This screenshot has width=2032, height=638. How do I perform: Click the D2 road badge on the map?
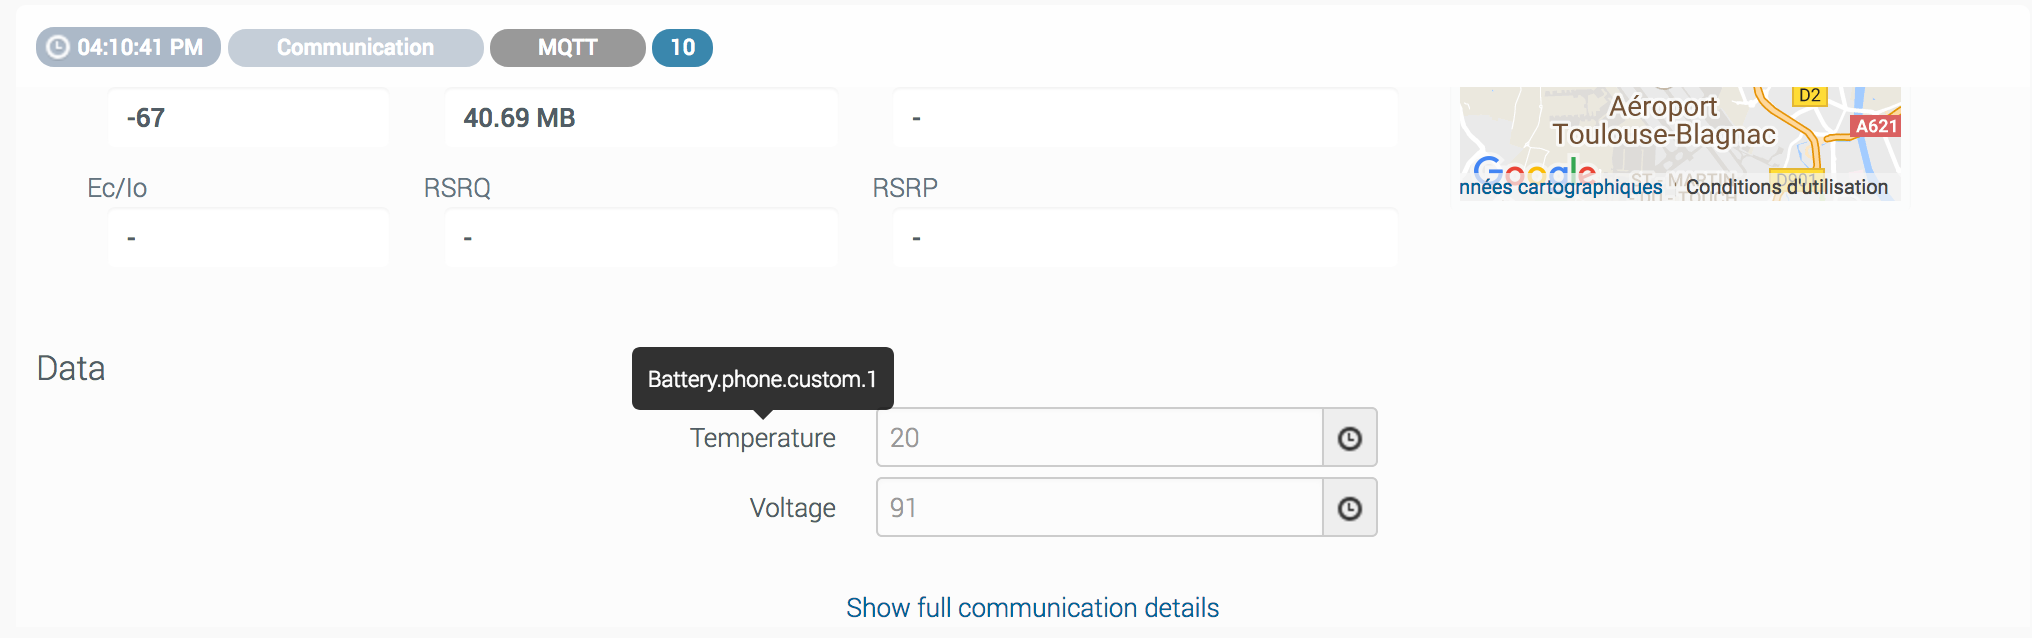click(1809, 96)
